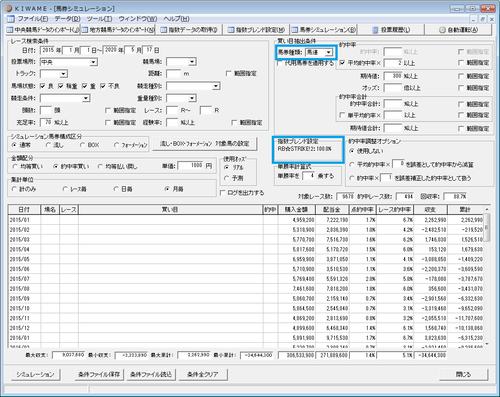Open the 指数ブレンド設定 toolbar item
The width and height of the screenshot is (500, 397).
256,30
